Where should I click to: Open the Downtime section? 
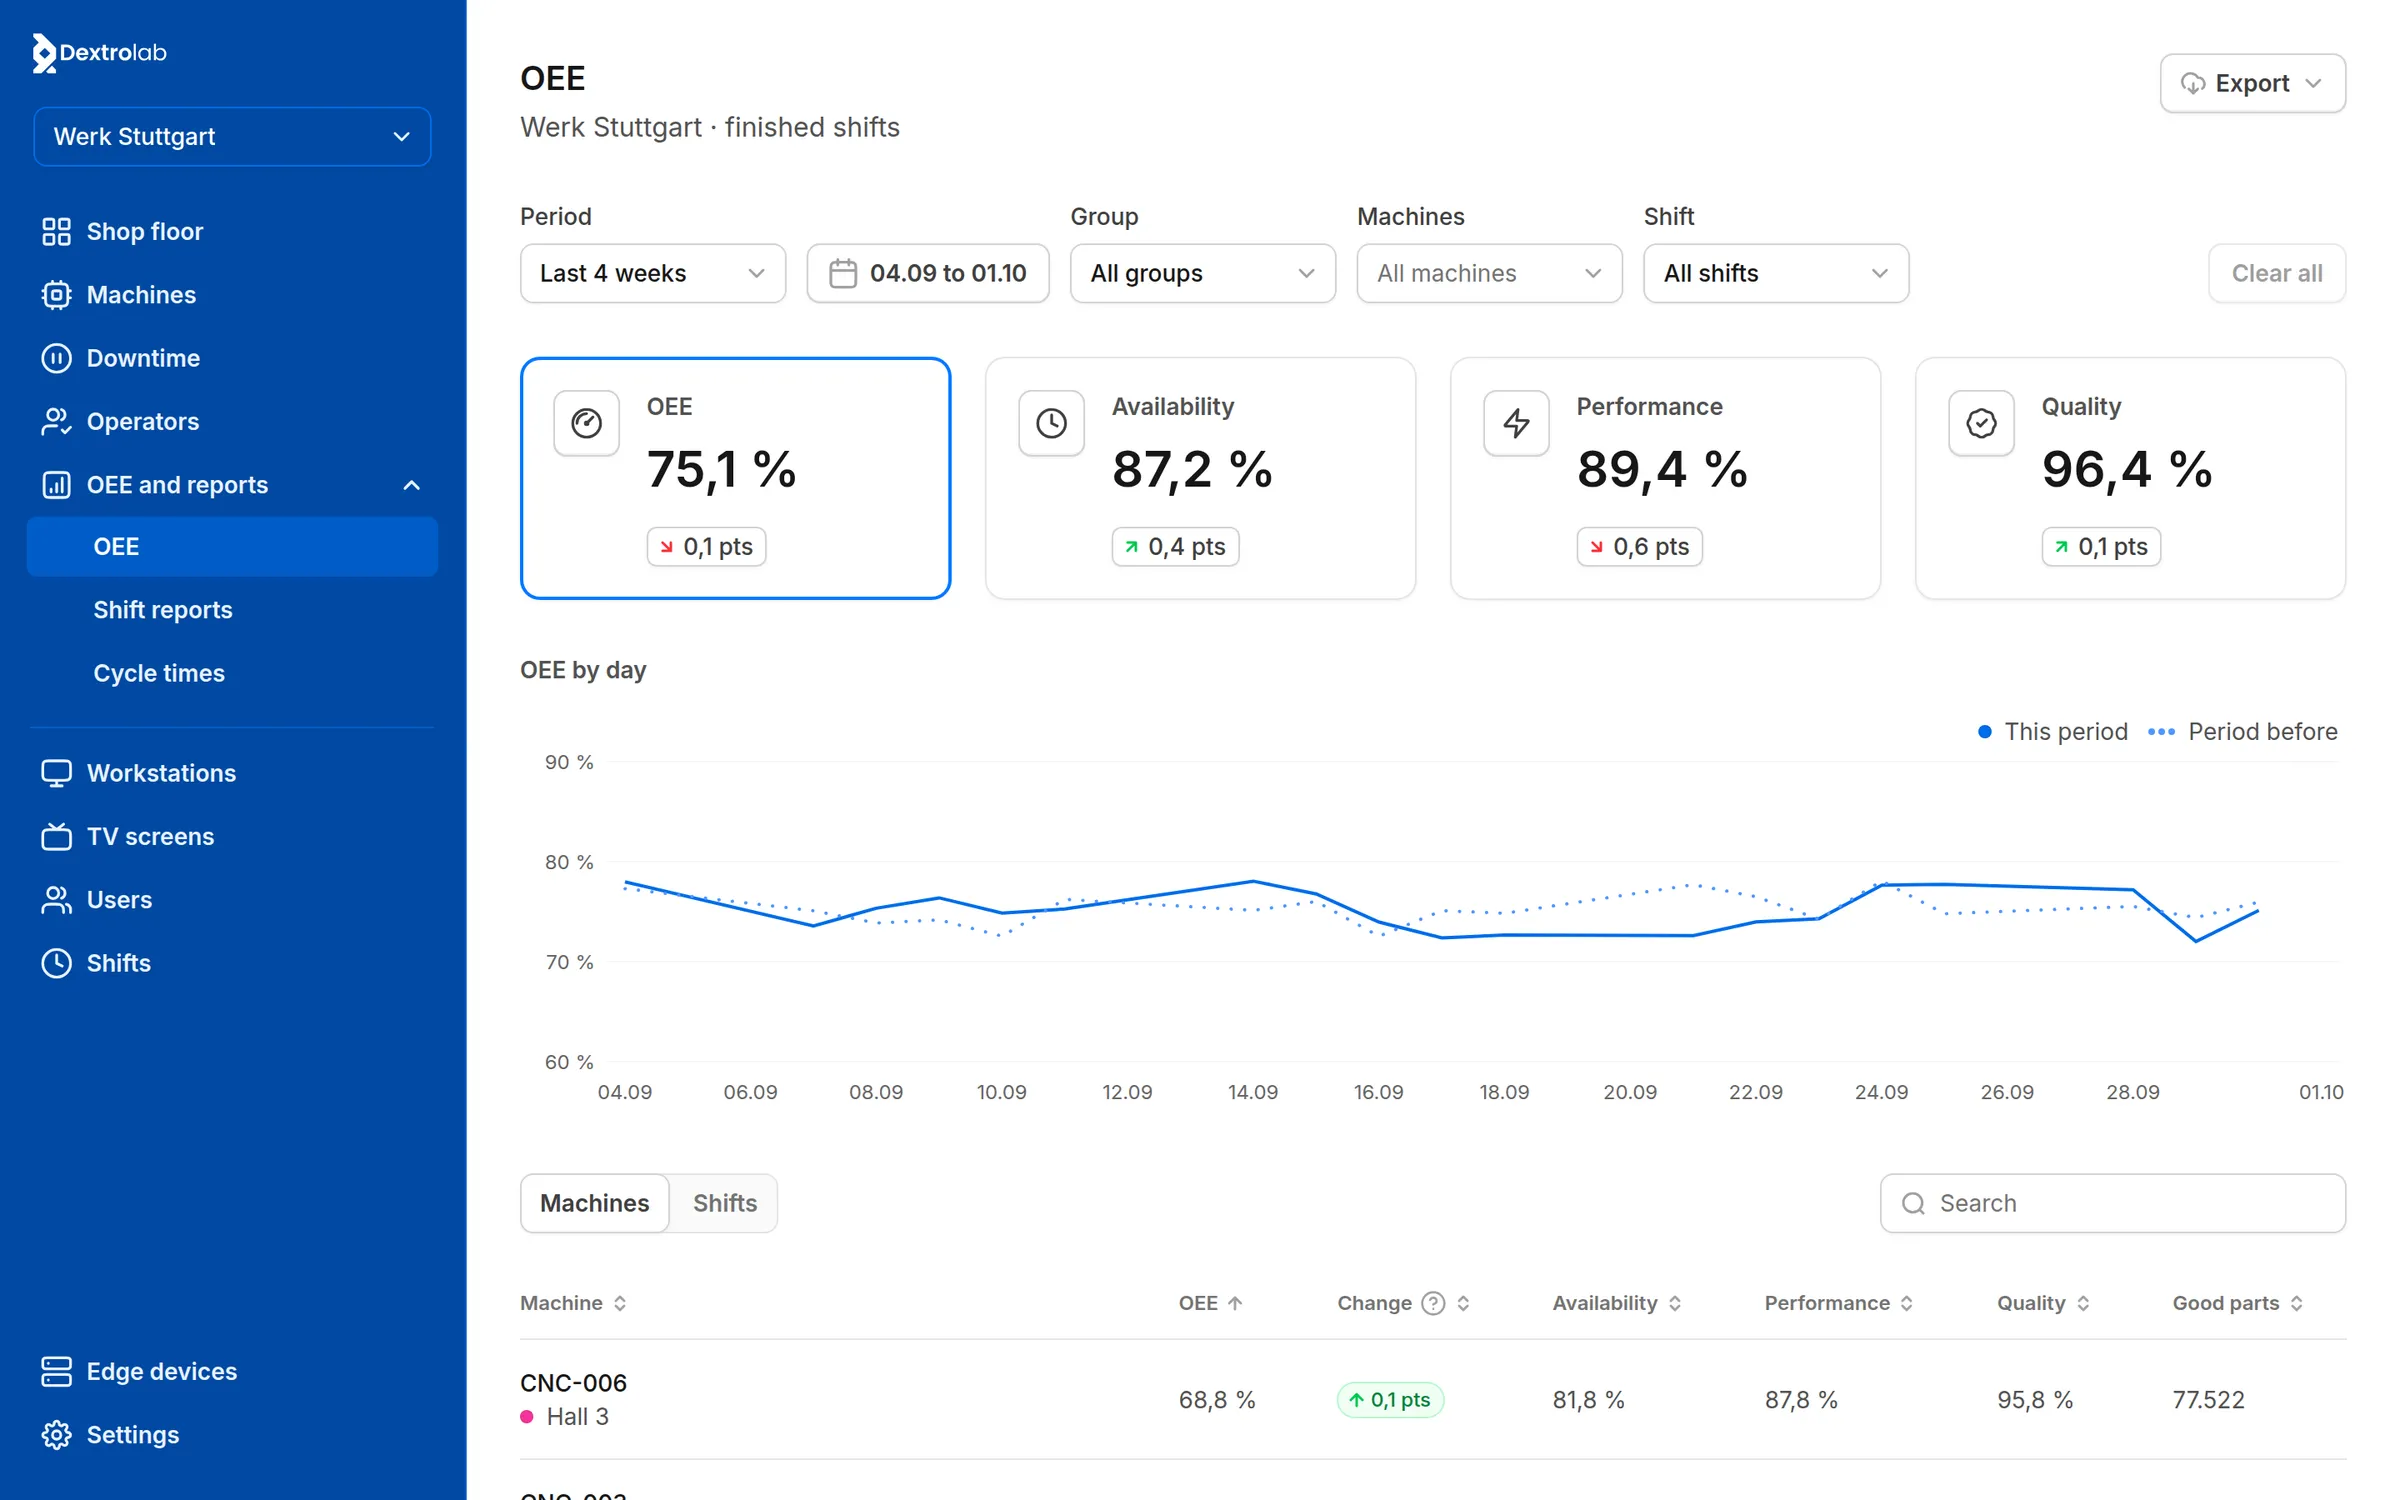pos(232,358)
